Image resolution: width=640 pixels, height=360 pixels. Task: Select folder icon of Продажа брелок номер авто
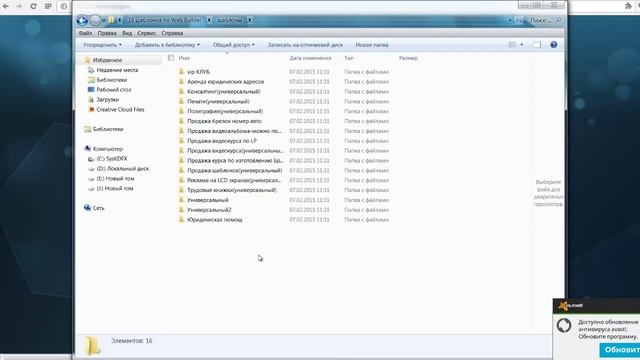182,121
